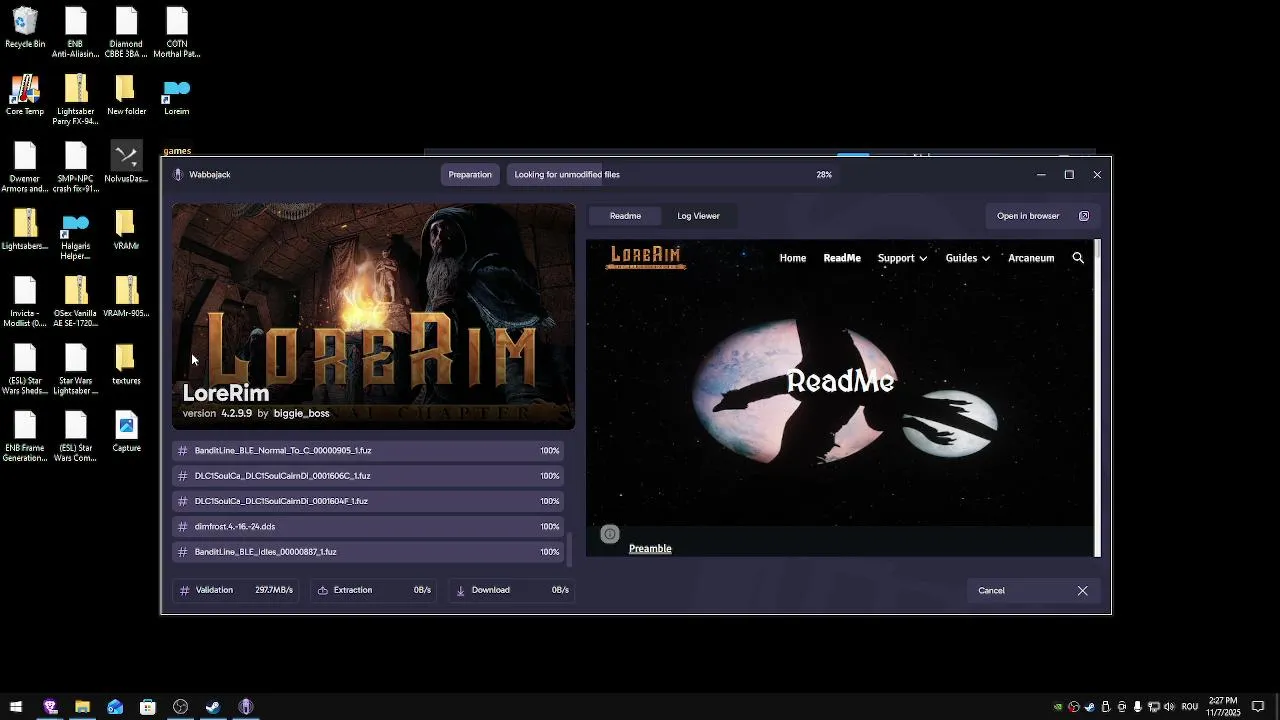The width and height of the screenshot is (1280, 720).
Task: Click the BanditLine_BLE_Idles_00000887_1.fuz row
Action: [368, 552]
